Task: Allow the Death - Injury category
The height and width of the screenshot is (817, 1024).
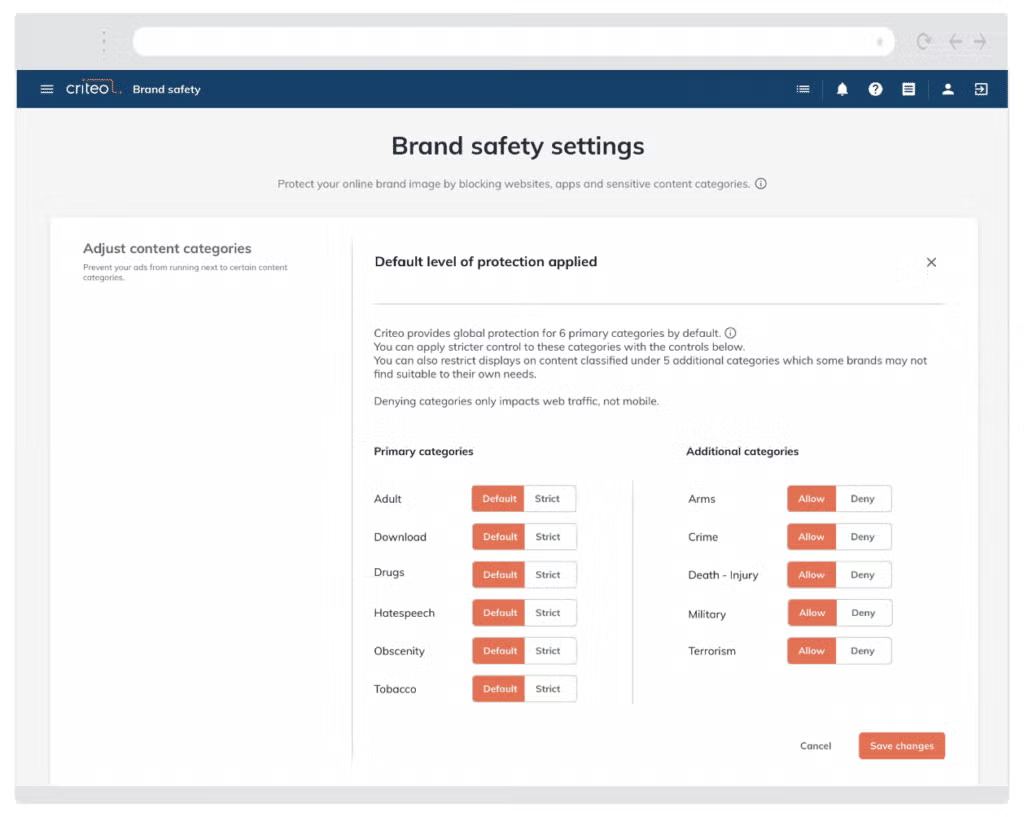Action: click(x=812, y=575)
